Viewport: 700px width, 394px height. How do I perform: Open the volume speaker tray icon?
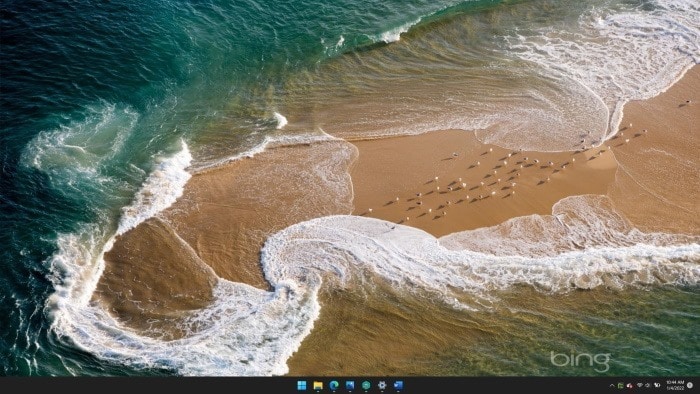click(648, 386)
